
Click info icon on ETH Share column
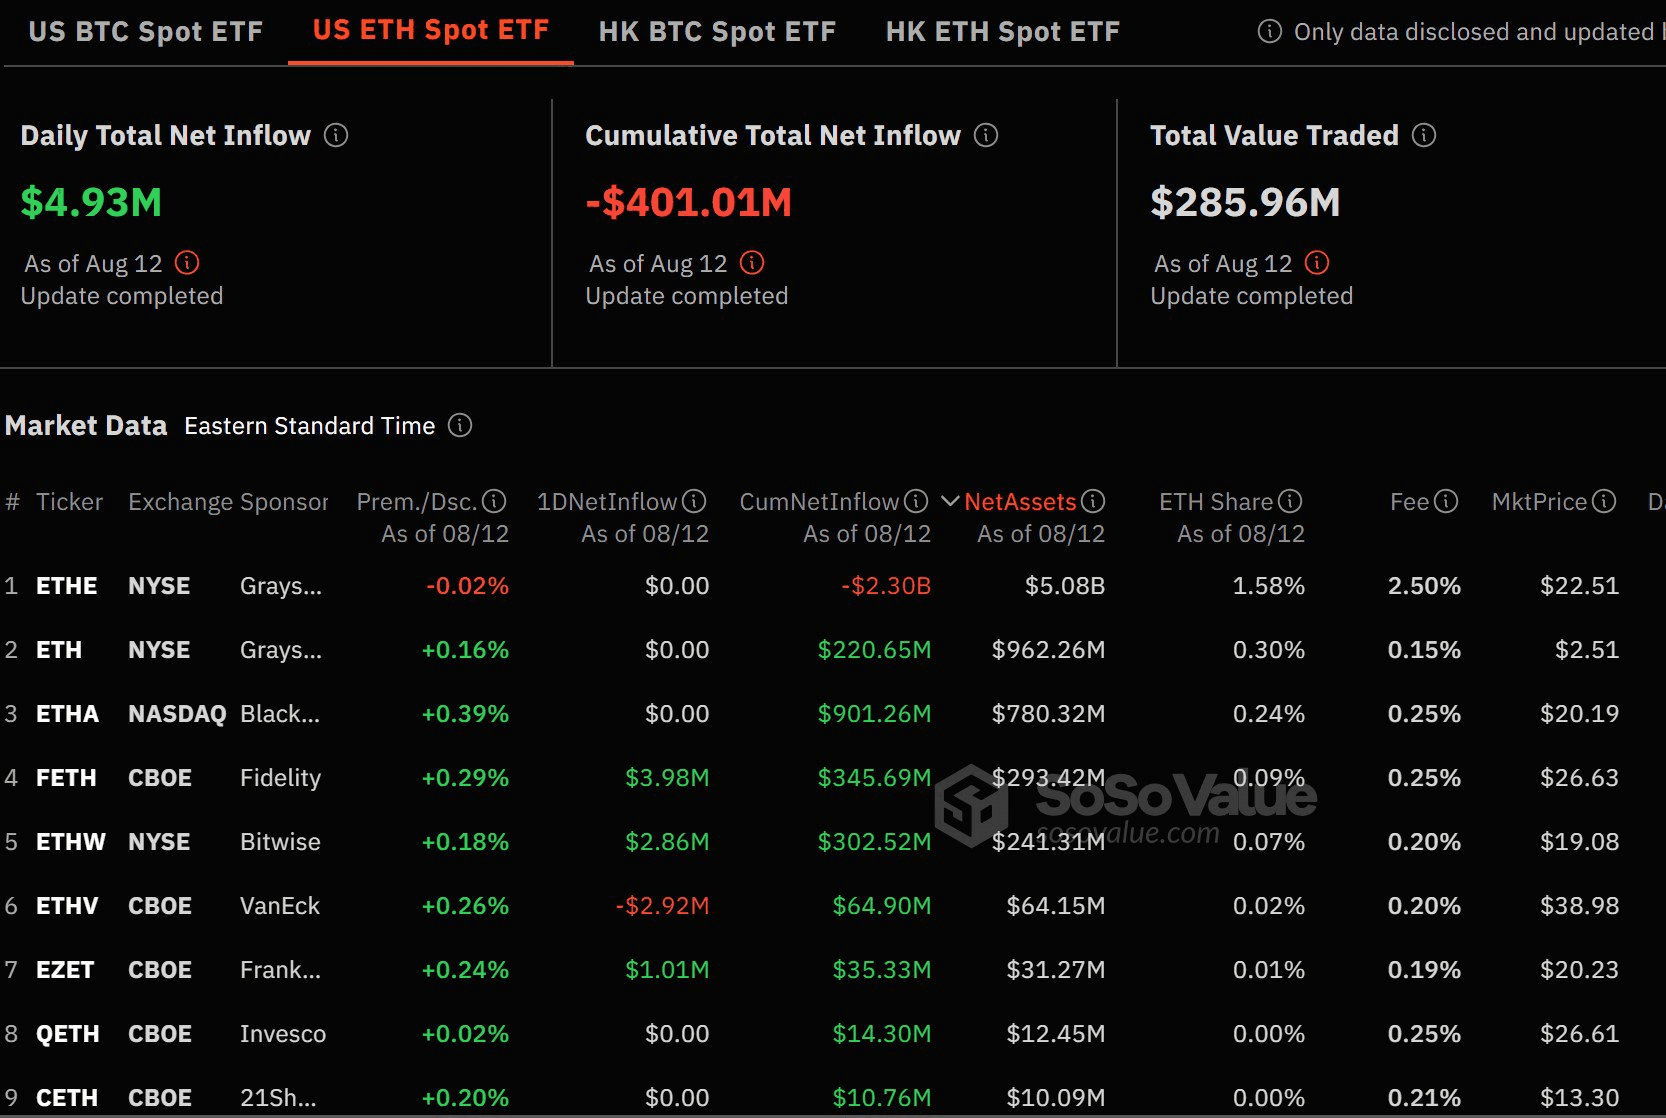click(x=1290, y=501)
